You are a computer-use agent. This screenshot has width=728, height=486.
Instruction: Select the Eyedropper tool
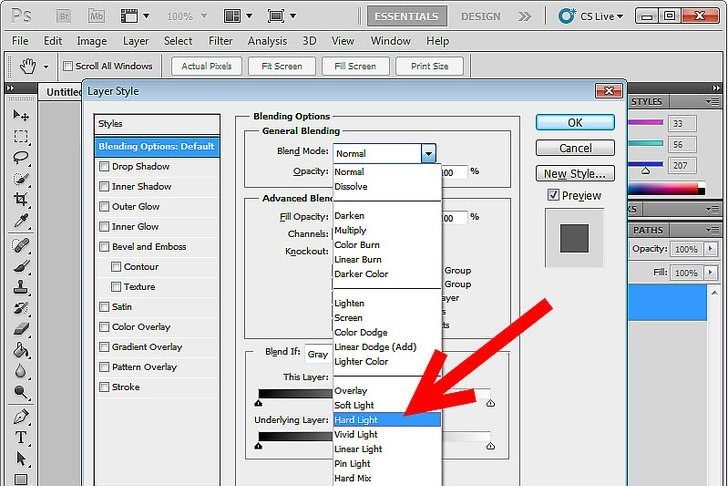21,221
